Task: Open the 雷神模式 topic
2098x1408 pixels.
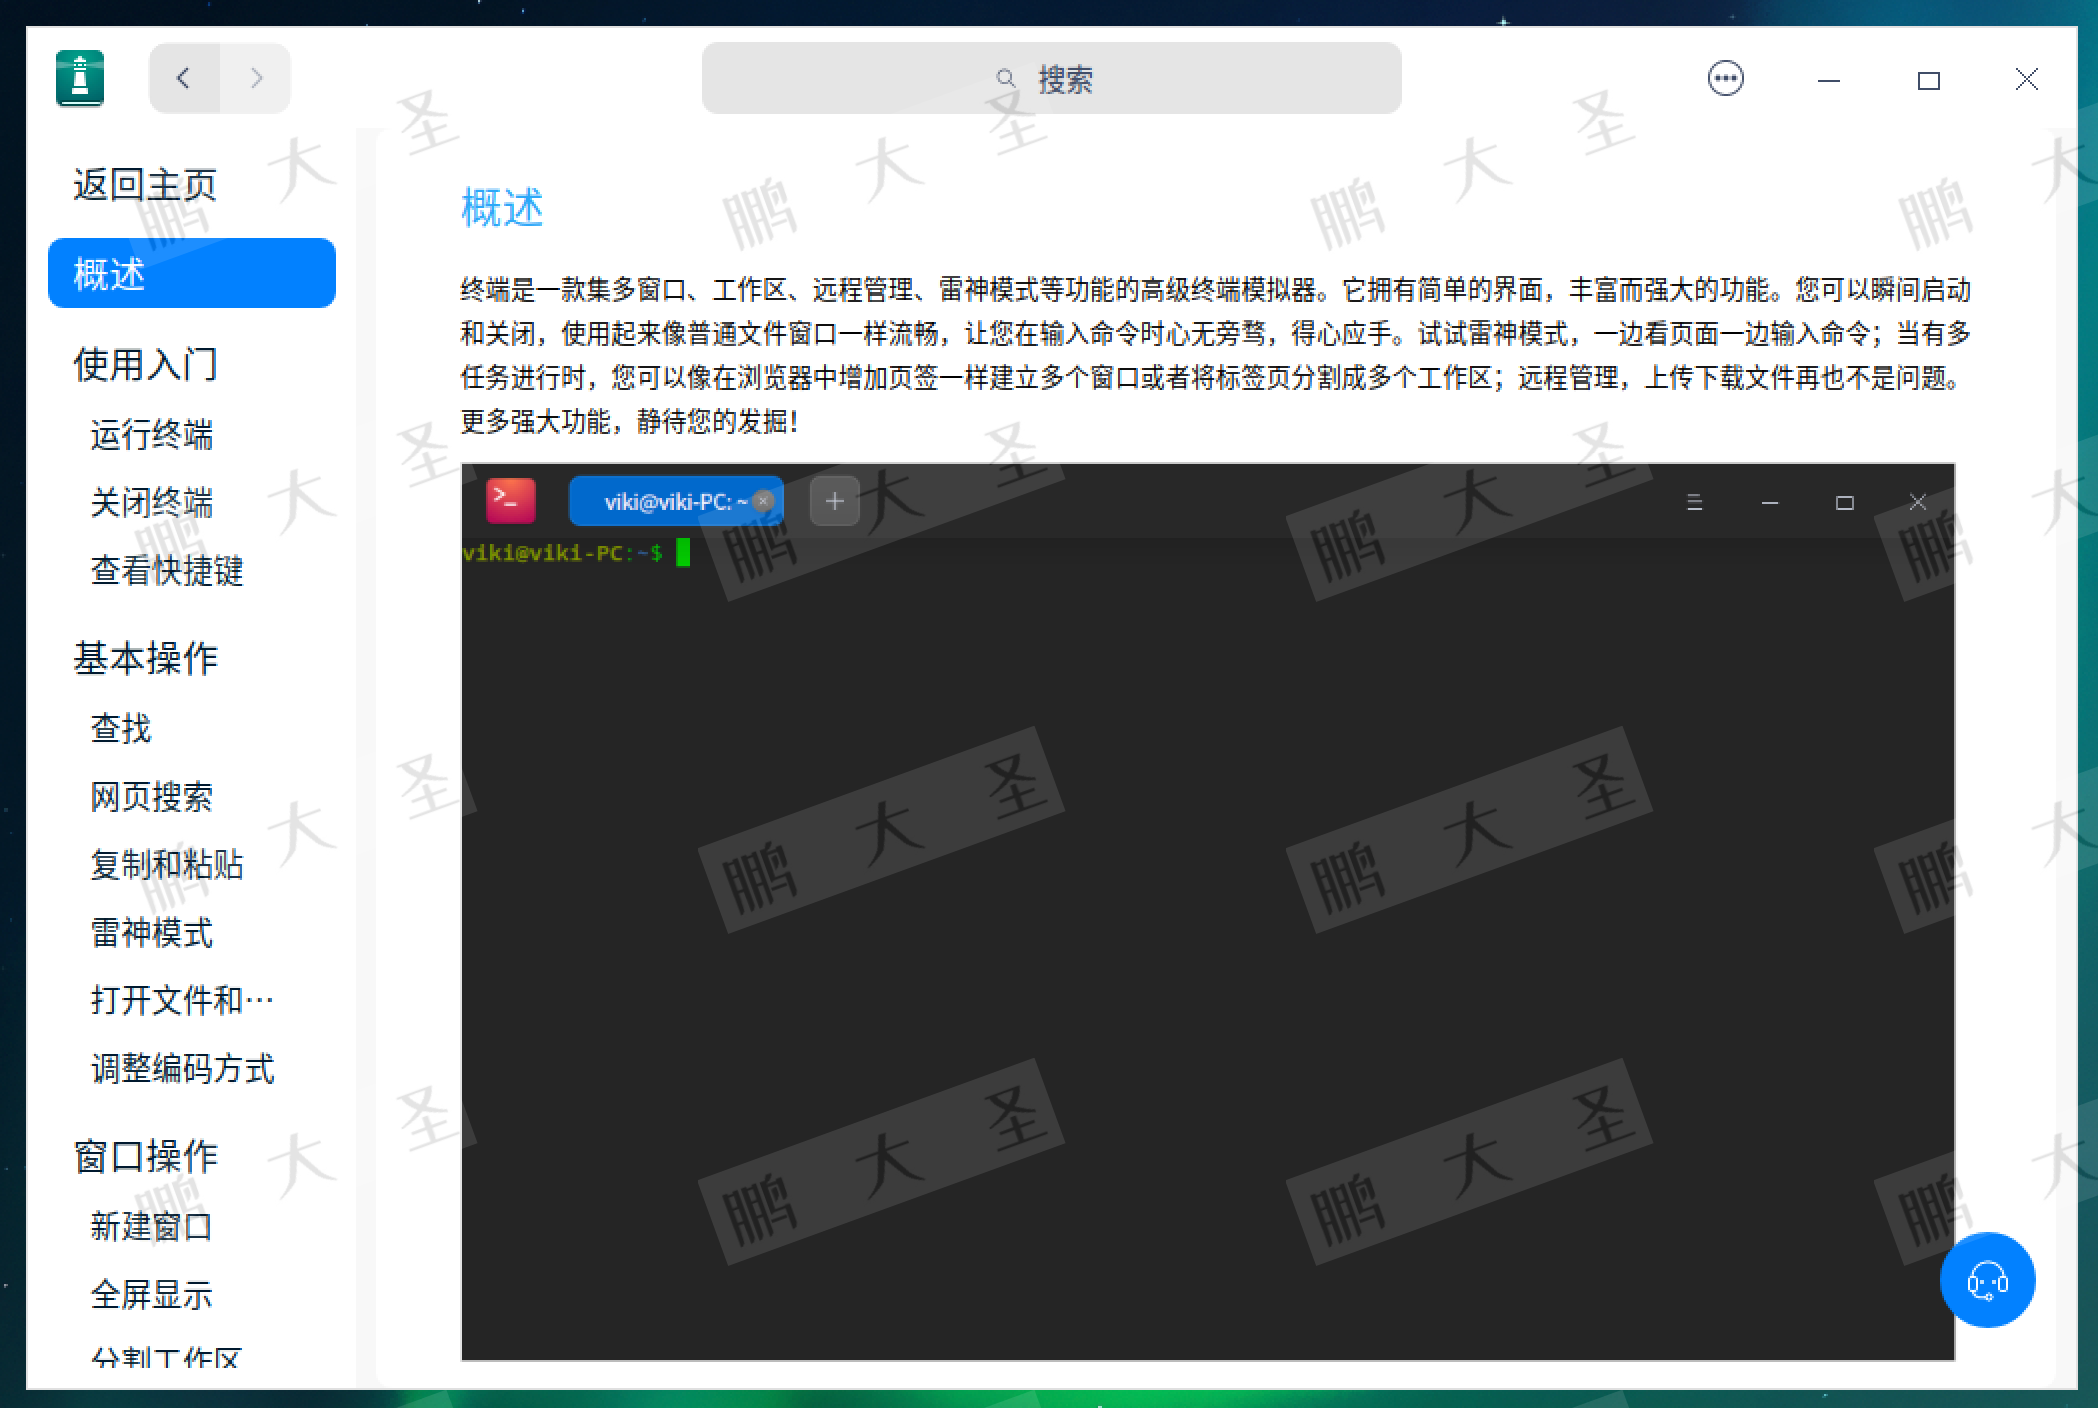Action: pos(152,932)
